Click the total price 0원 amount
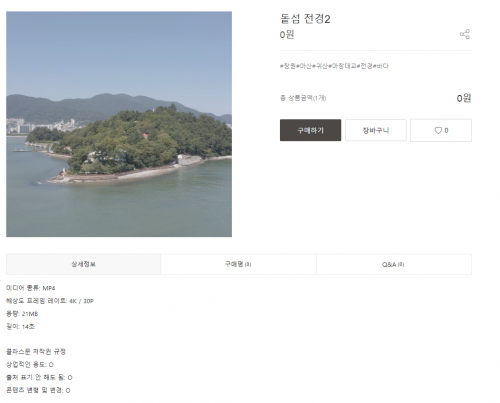 tap(464, 98)
